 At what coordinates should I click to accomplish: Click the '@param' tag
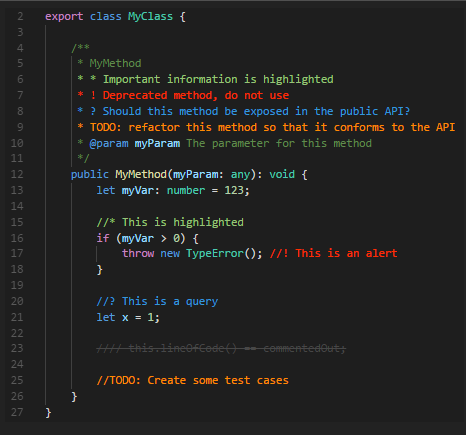[109, 143]
